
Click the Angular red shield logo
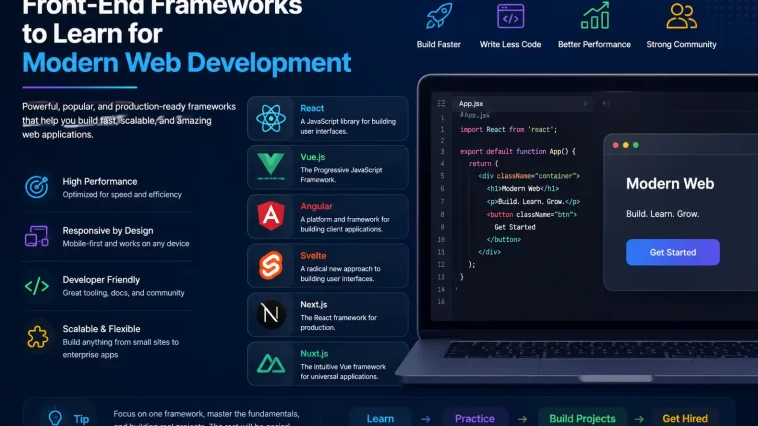pyautogui.click(x=271, y=216)
